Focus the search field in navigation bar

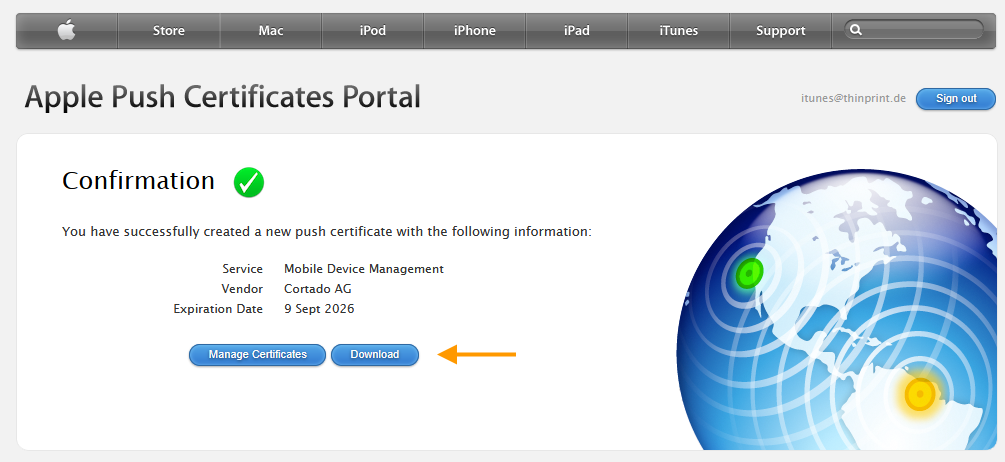point(913,30)
